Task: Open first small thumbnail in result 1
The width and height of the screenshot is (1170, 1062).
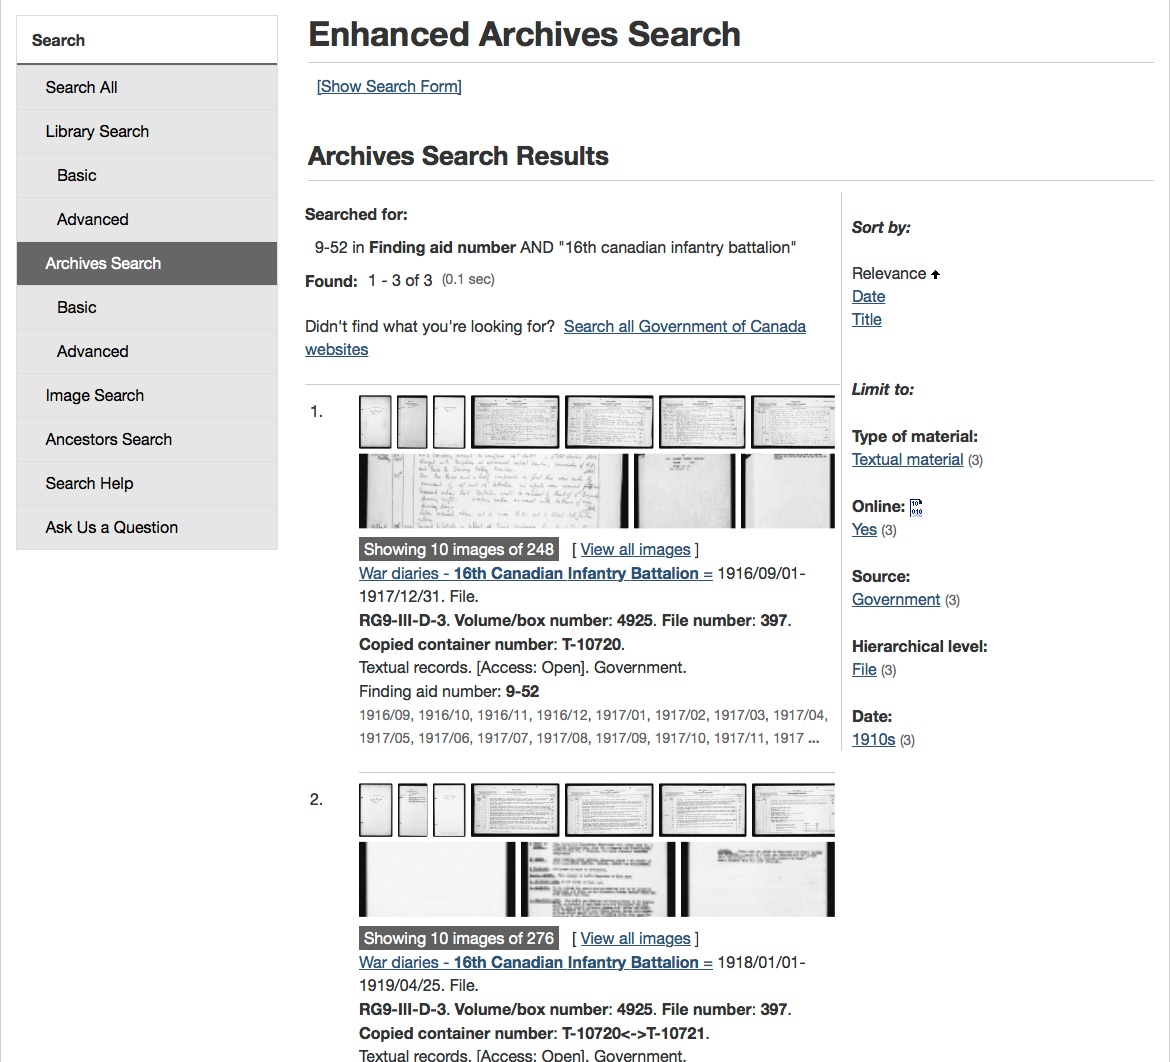Action: tap(375, 422)
